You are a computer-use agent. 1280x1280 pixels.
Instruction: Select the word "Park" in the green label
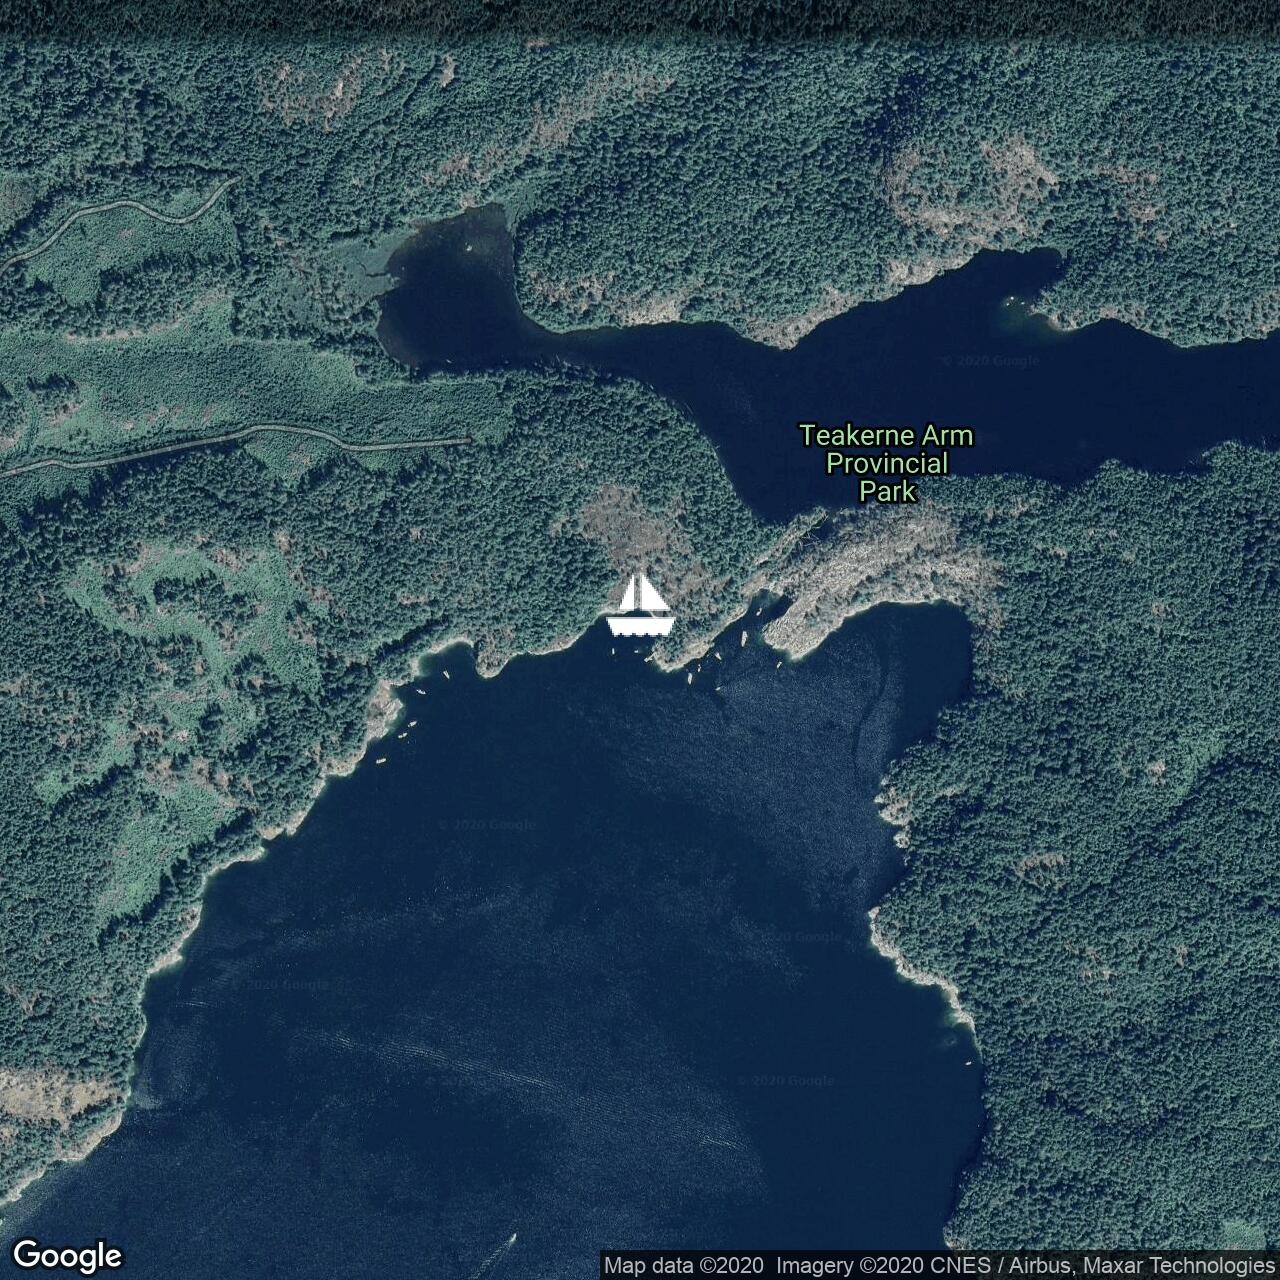click(887, 491)
